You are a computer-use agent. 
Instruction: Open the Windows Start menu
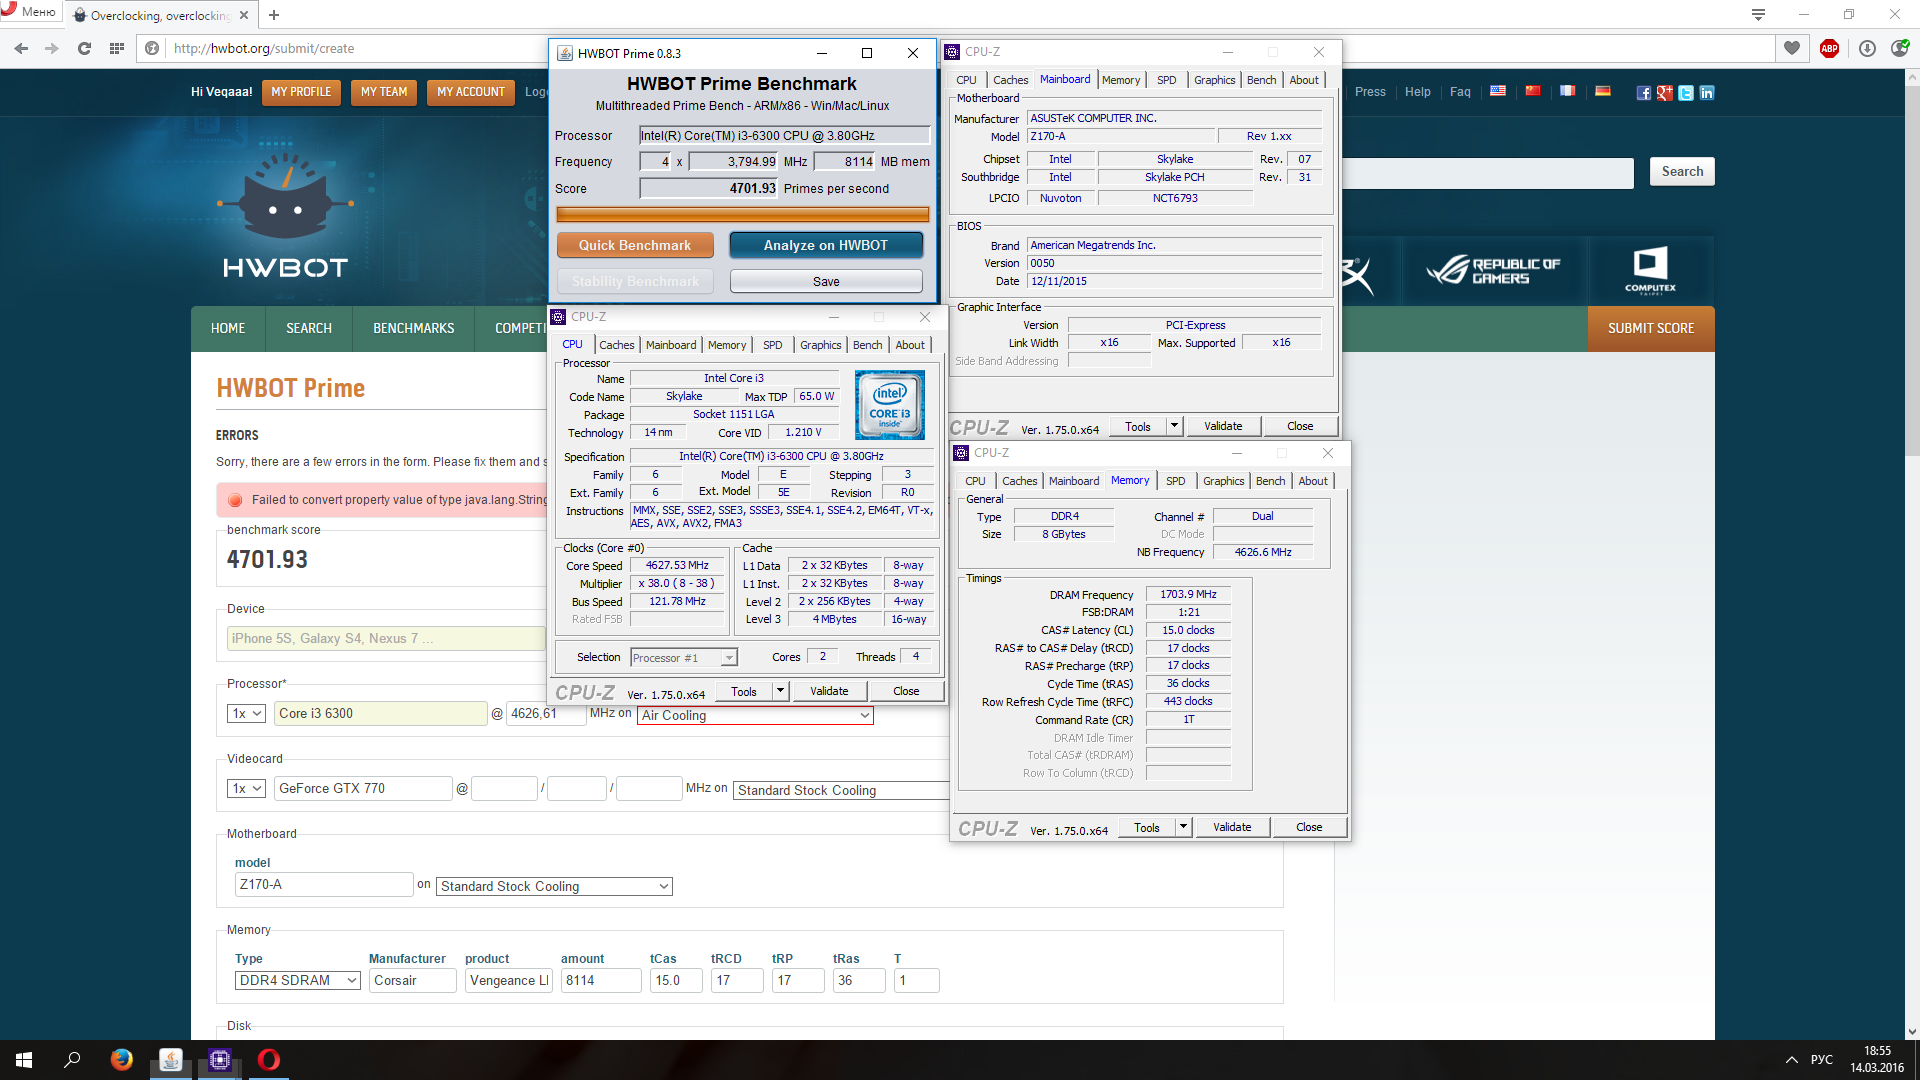click(x=24, y=1060)
